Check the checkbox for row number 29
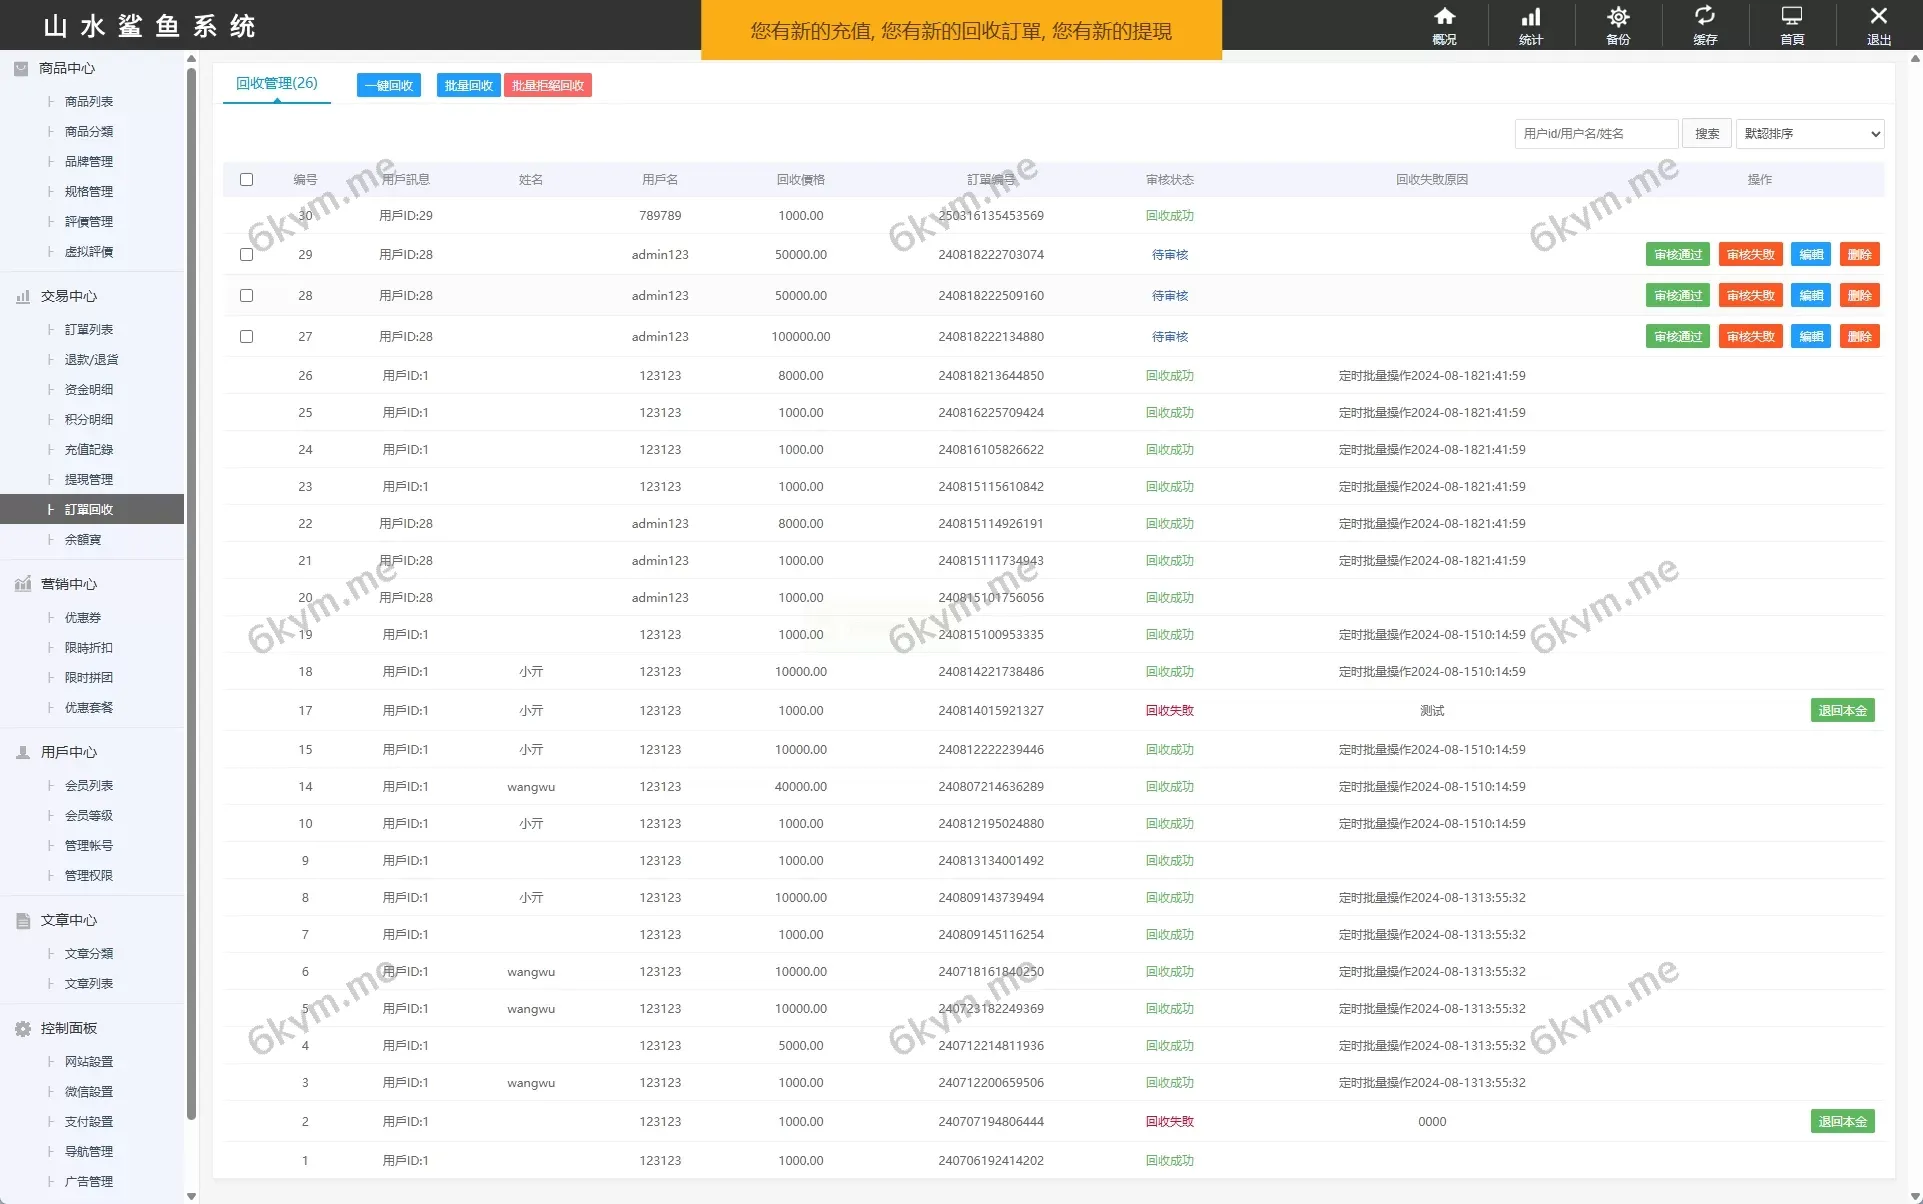The width and height of the screenshot is (1923, 1204). click(246, 255)
